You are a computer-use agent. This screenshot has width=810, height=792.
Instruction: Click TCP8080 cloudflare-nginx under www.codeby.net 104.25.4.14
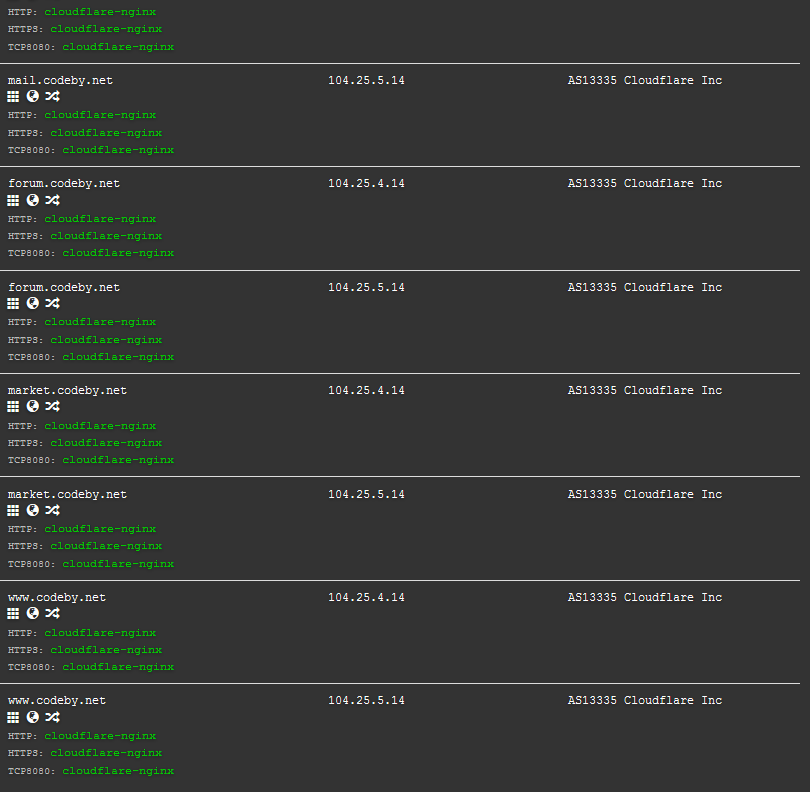coord(91,667)
